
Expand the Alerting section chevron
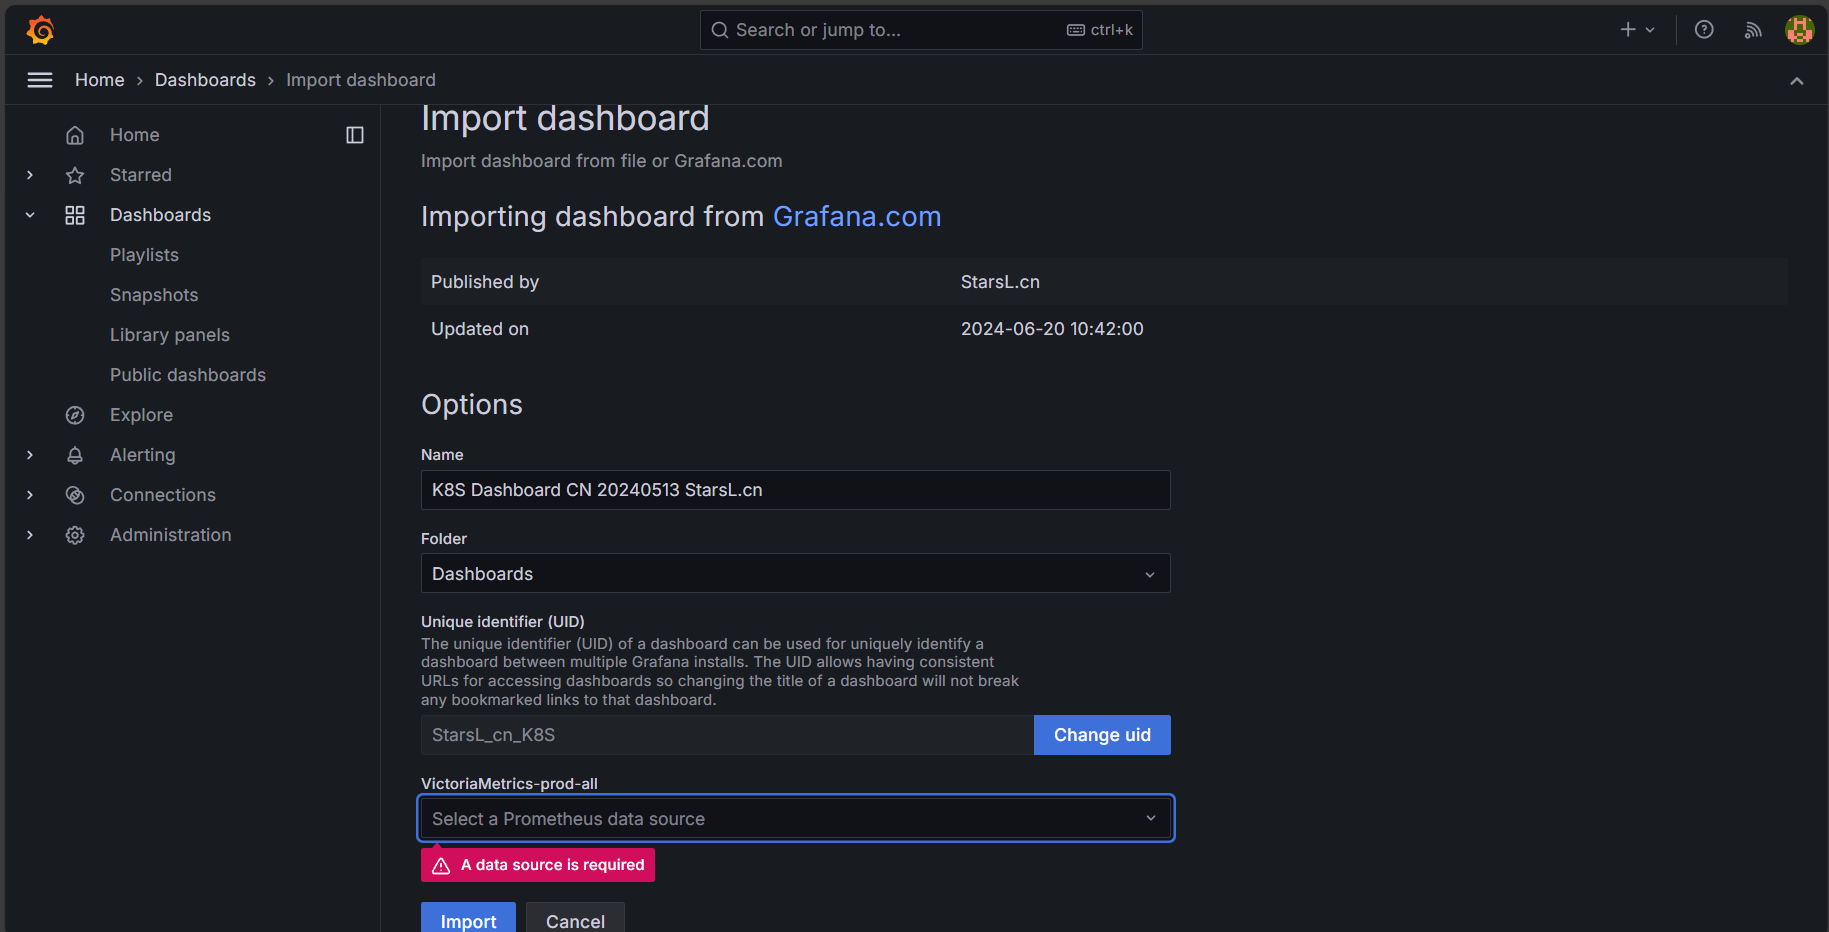30,455
